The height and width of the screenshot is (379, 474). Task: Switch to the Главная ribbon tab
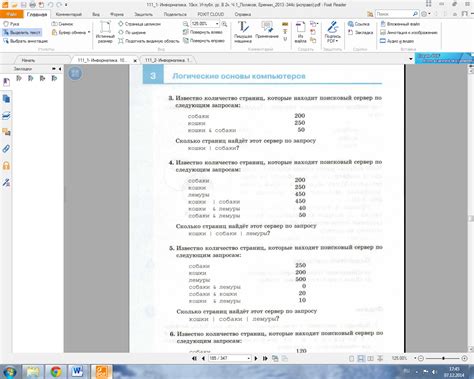pyautogui.click(x=37, y=14)
